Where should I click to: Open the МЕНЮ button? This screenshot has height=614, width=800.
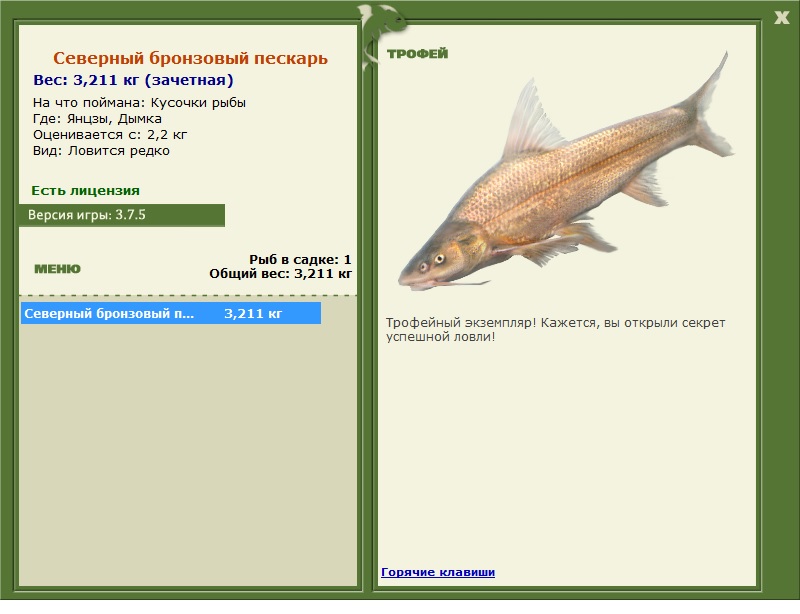pyautogui.click(x=57, y=269)
